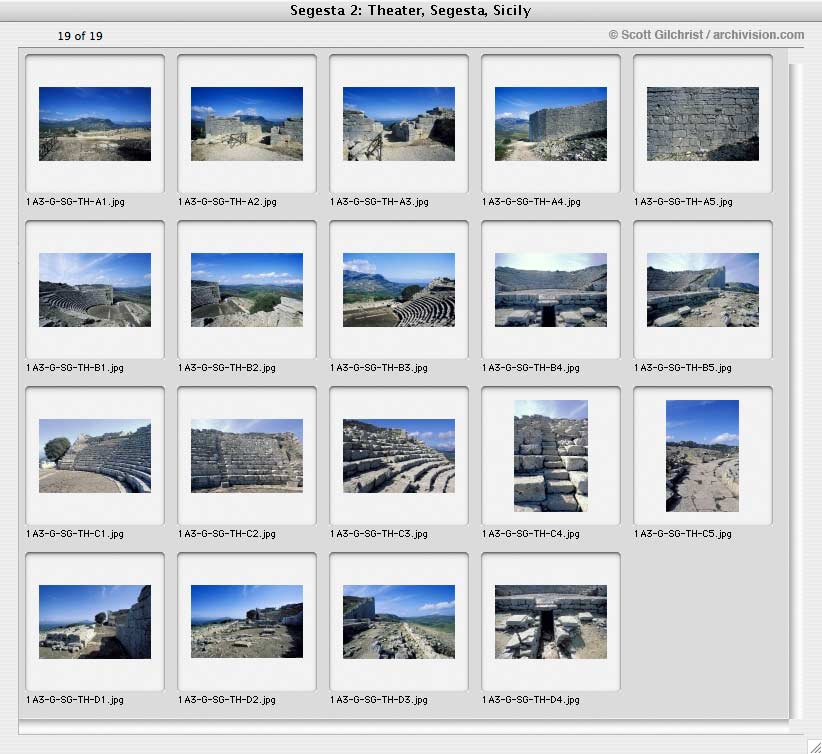822x754 pixels.
Task: Select thumbnail above 1A3-G-SG-TH-D4.jpg
Action: coord(551,622)
